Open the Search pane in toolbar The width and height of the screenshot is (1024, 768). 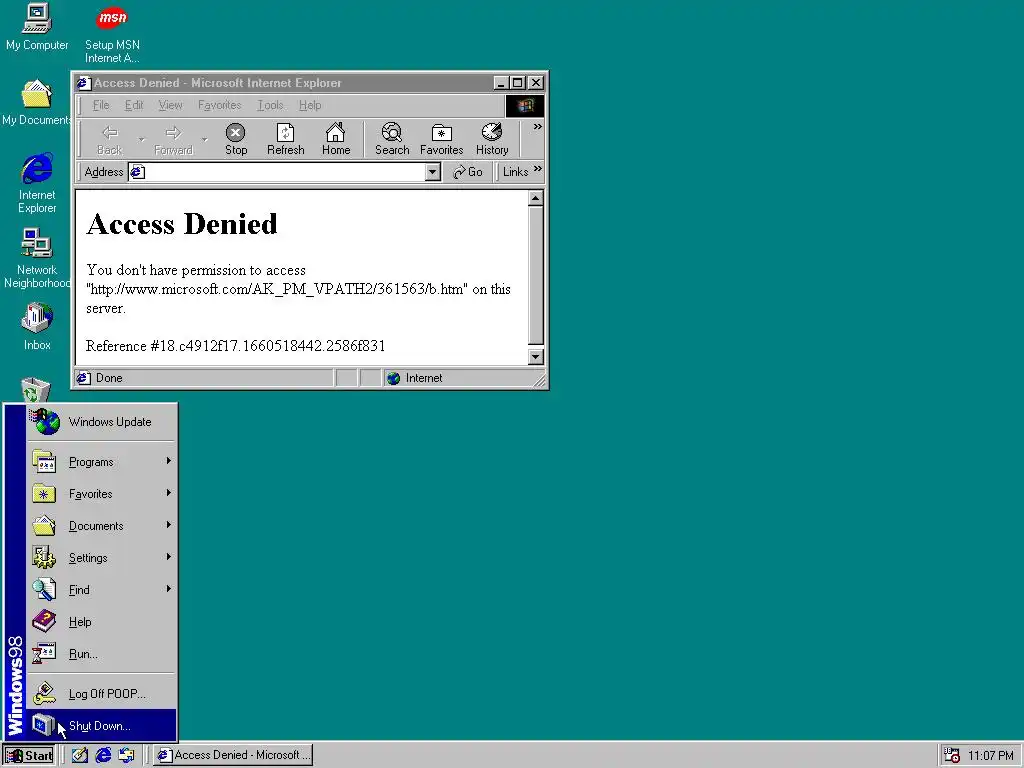pyautogui.click(x=392, y=140)
